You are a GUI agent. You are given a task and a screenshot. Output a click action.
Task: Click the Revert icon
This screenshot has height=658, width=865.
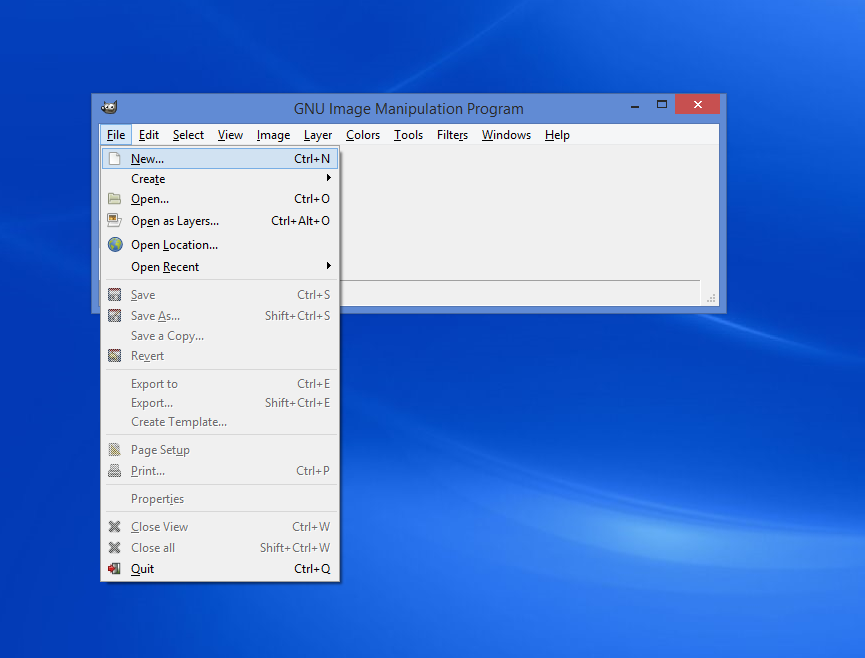(114, 356)
